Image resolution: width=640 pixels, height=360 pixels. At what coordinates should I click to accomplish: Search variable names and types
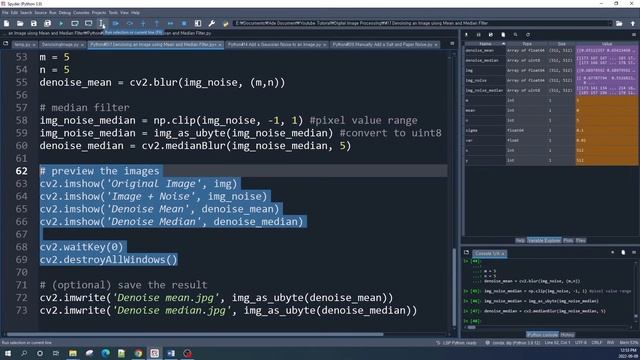point(516,35)
